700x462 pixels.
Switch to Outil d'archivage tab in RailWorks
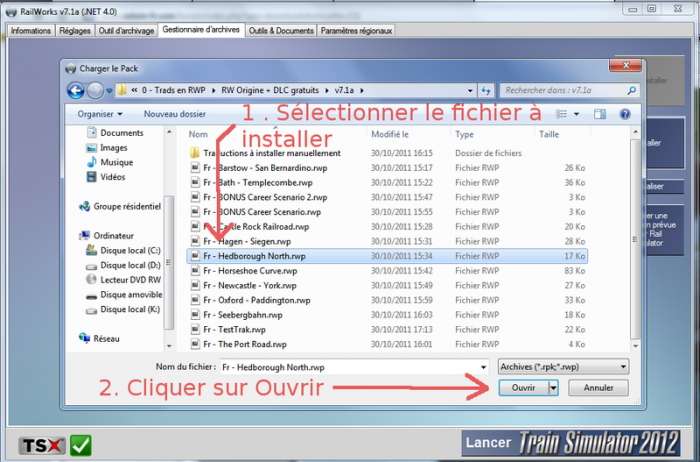[126, 31]
